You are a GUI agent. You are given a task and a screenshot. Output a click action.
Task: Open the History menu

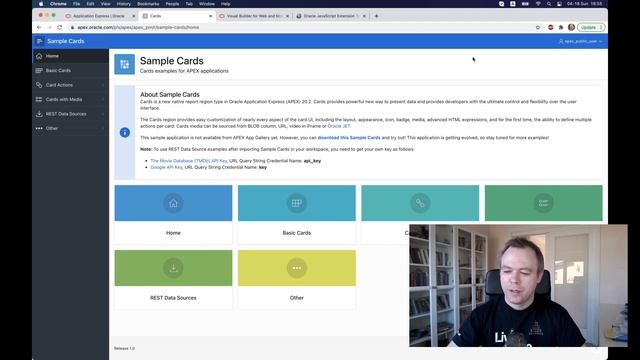click(124, 4)
